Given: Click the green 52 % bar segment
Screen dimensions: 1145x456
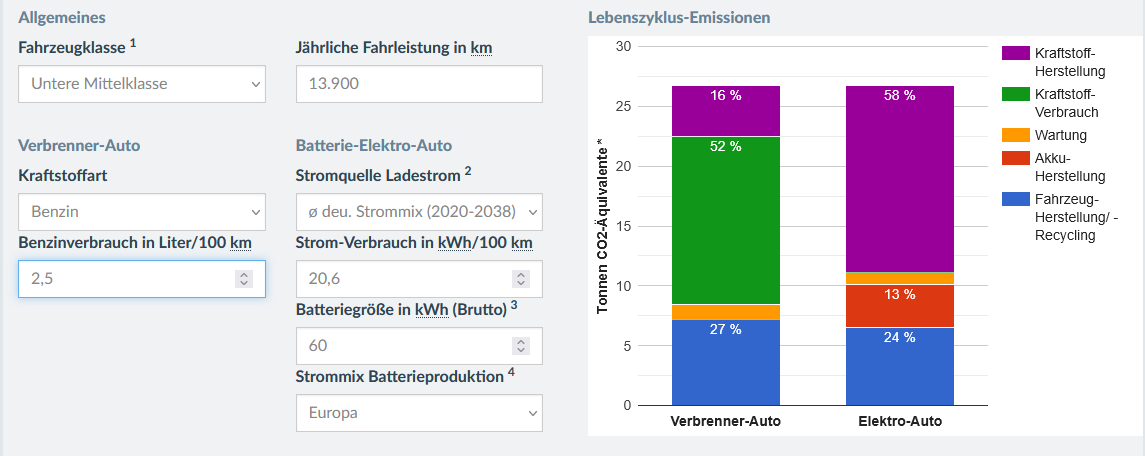Looking at the screenshot, I should coord(726,220).
